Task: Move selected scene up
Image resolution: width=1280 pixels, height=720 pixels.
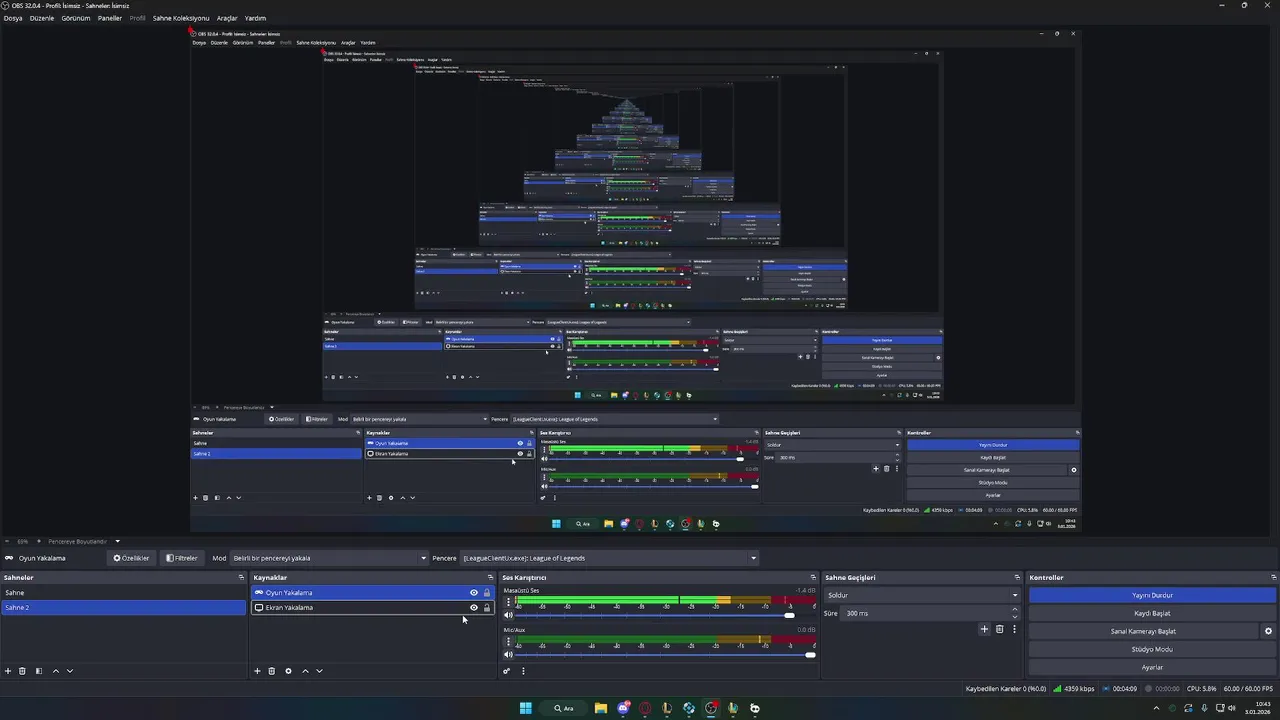Action: 56,671
